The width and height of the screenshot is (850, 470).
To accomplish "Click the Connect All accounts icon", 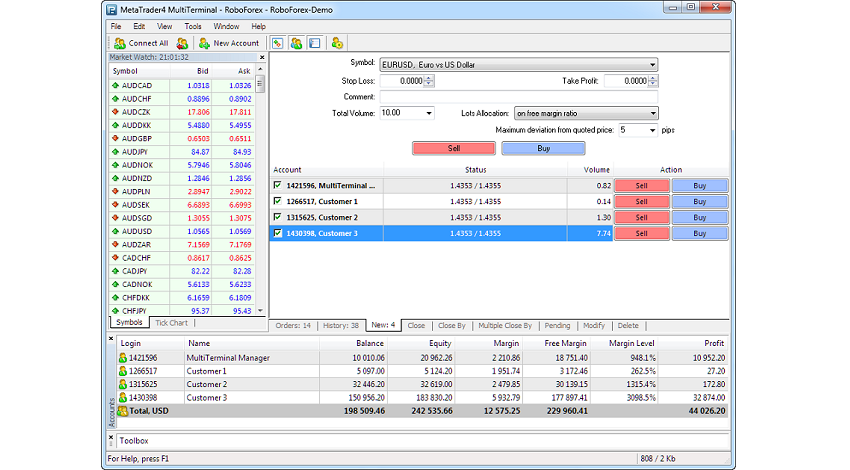I will pyautogui.click(x=120, y=43).
